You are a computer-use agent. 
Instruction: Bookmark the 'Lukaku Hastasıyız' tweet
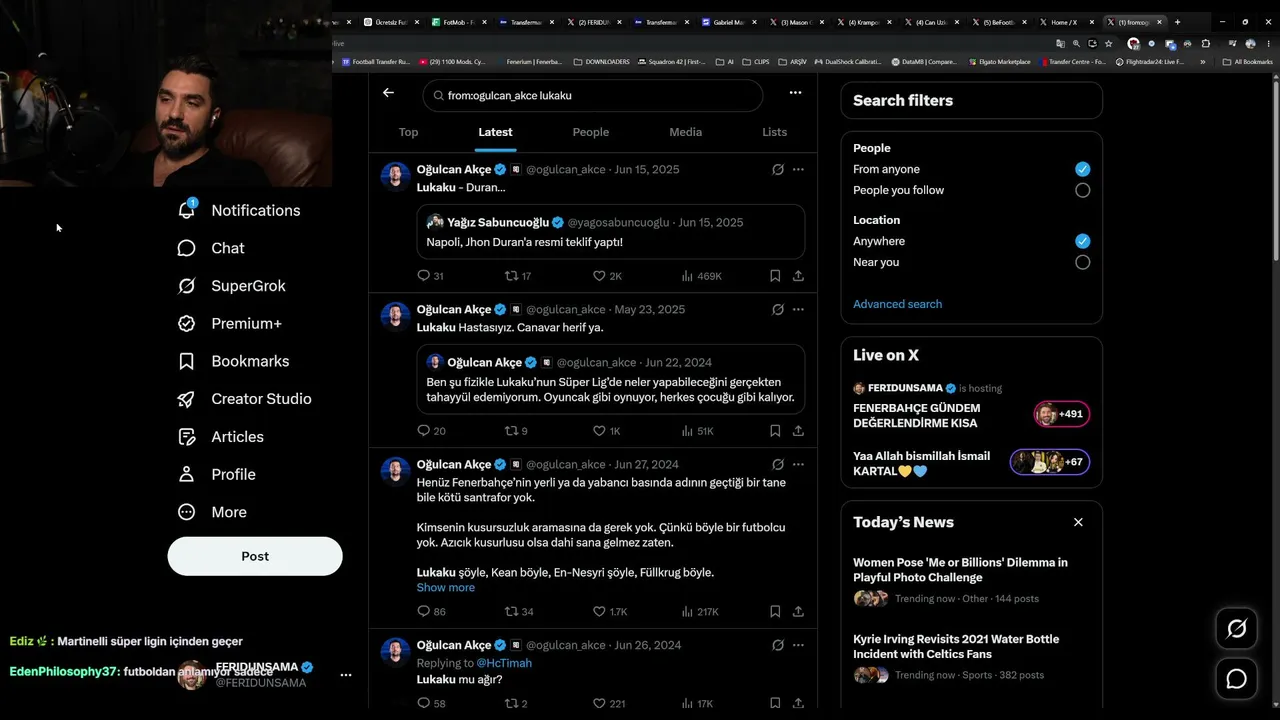tap(775, 431)
